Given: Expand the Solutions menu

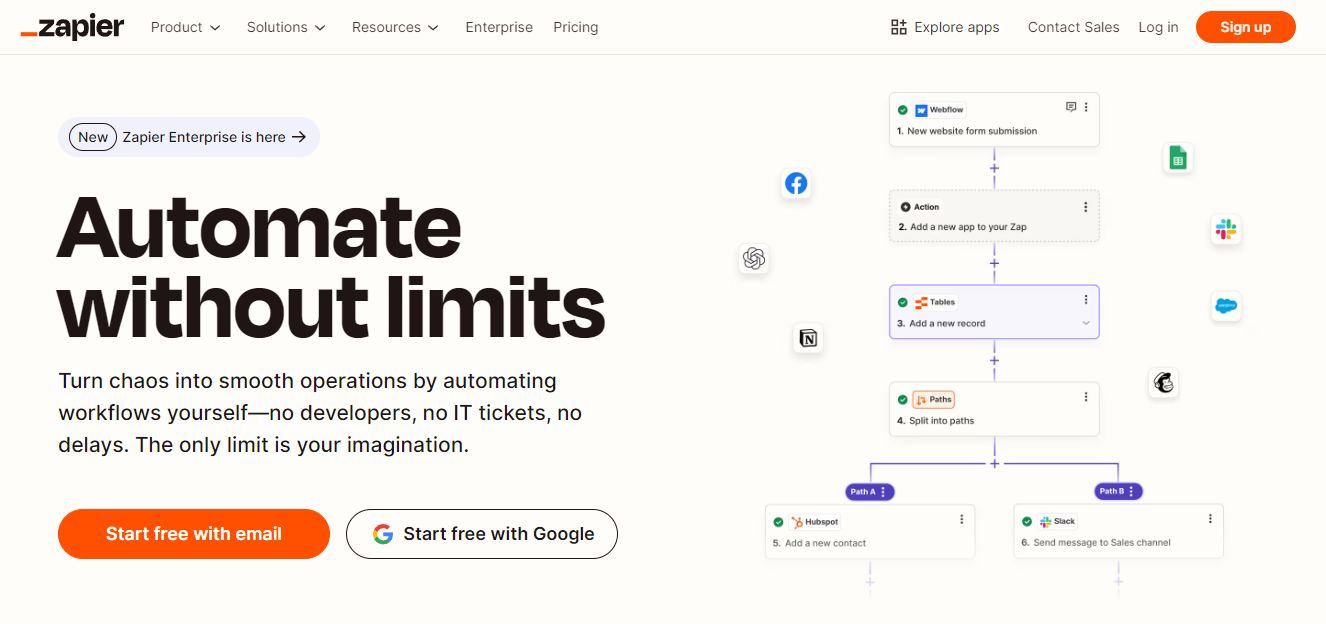Looking at the screenshot, I should (x=286, y=27).
